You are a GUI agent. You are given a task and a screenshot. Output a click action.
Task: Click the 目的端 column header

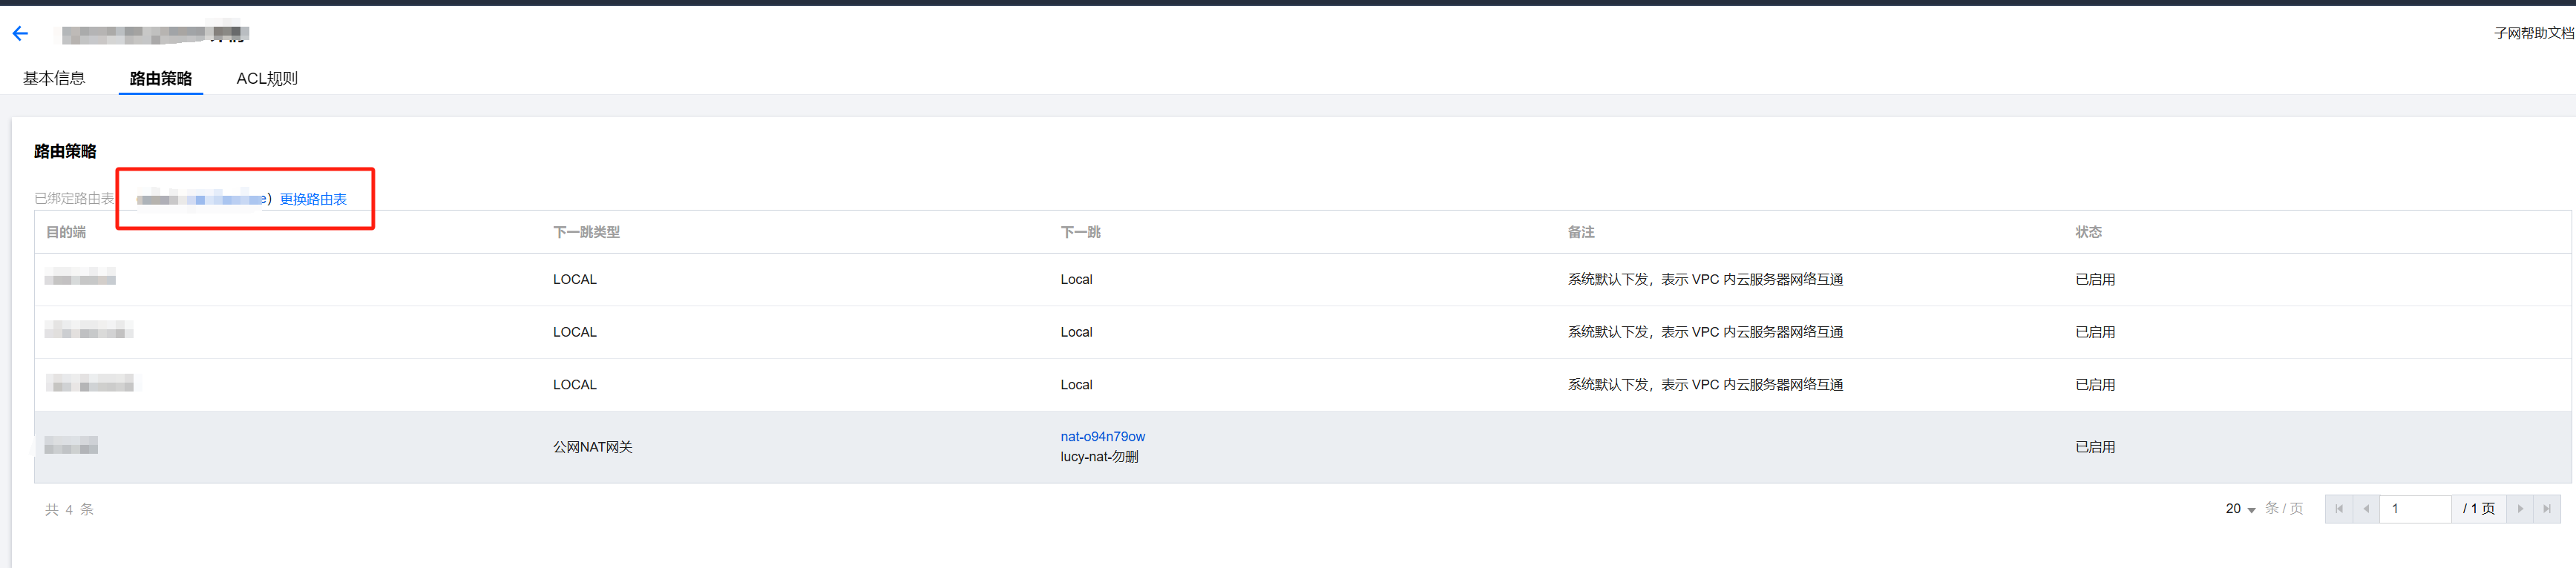click(66, 232)
